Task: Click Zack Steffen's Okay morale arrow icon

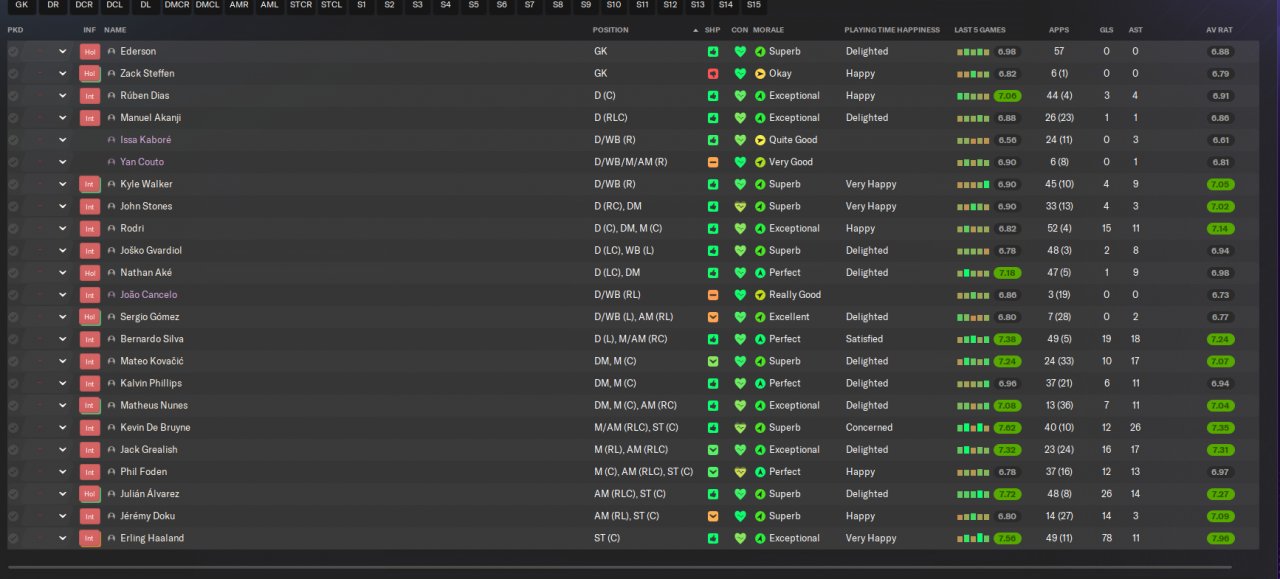Action: point(760,74)
